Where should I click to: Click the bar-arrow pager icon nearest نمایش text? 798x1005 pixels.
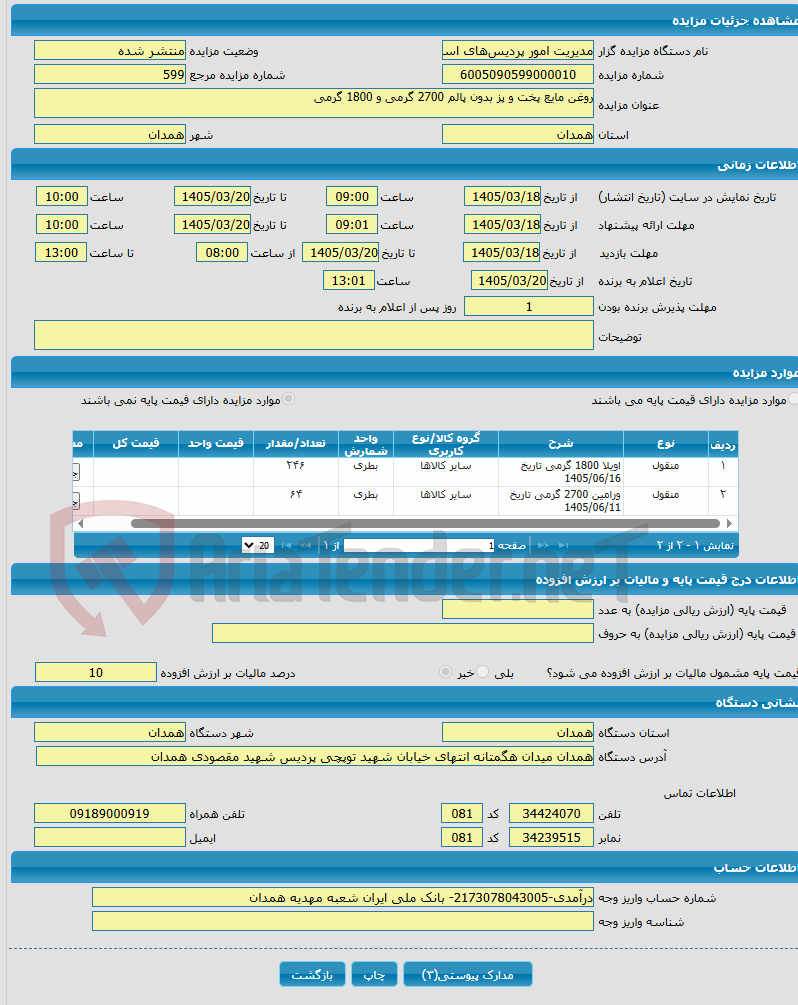(563, 545)
